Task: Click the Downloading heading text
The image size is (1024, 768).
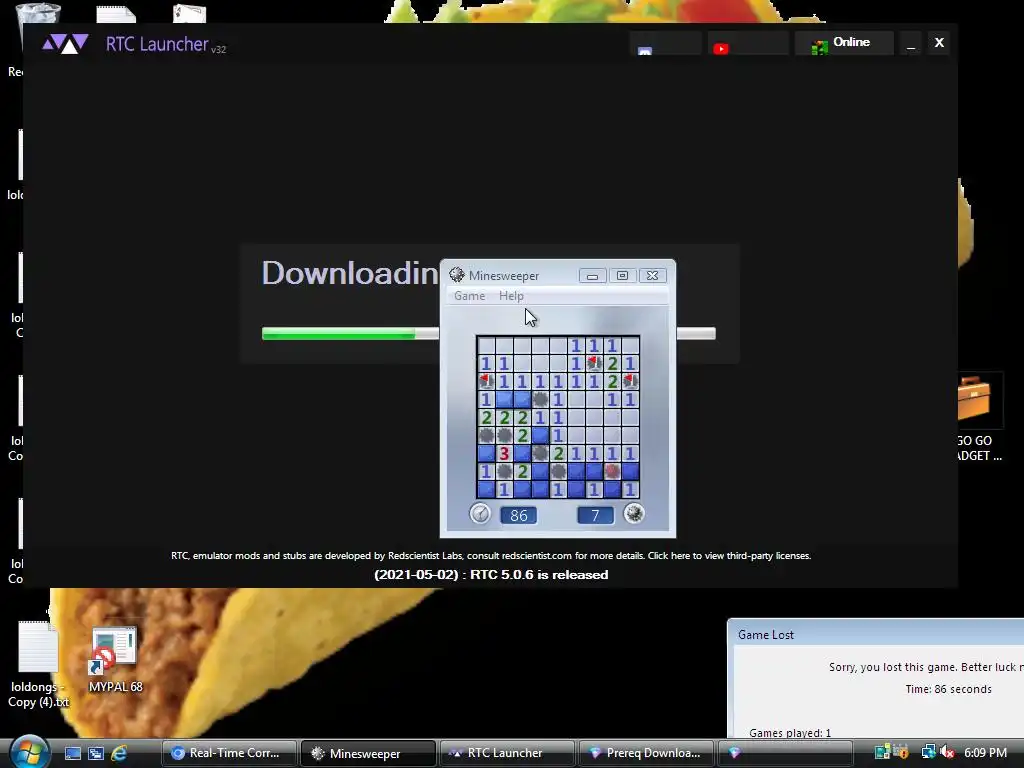Action: pos(350,273)
